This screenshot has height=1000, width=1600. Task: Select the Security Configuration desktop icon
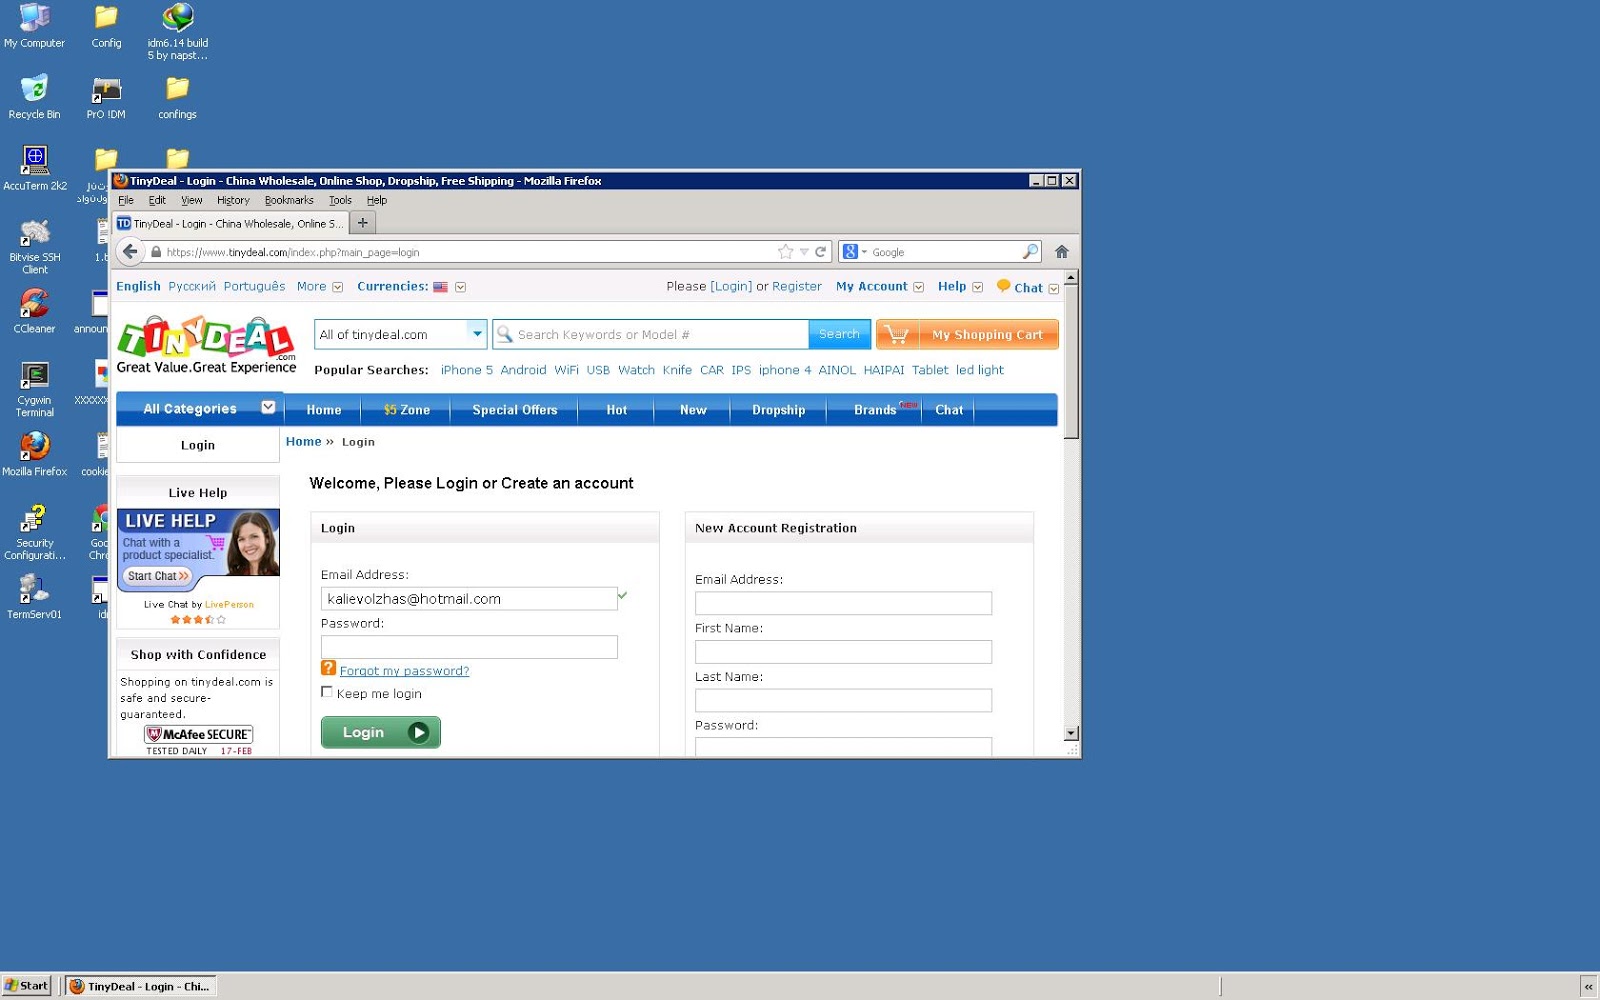coord(34,532)
